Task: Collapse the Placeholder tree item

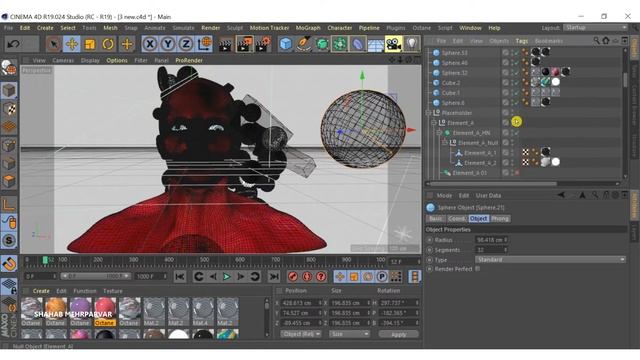Action: coord(429,113)
